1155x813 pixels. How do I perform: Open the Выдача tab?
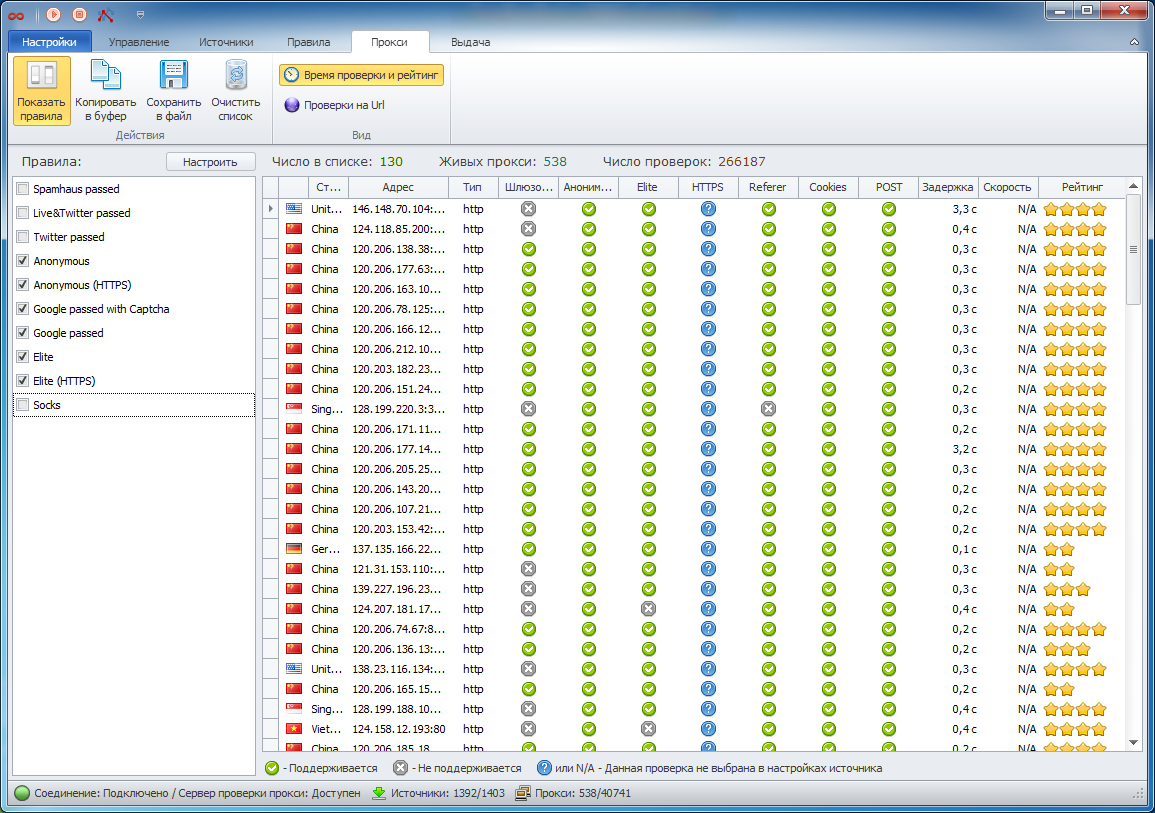(x=470, y=42)
